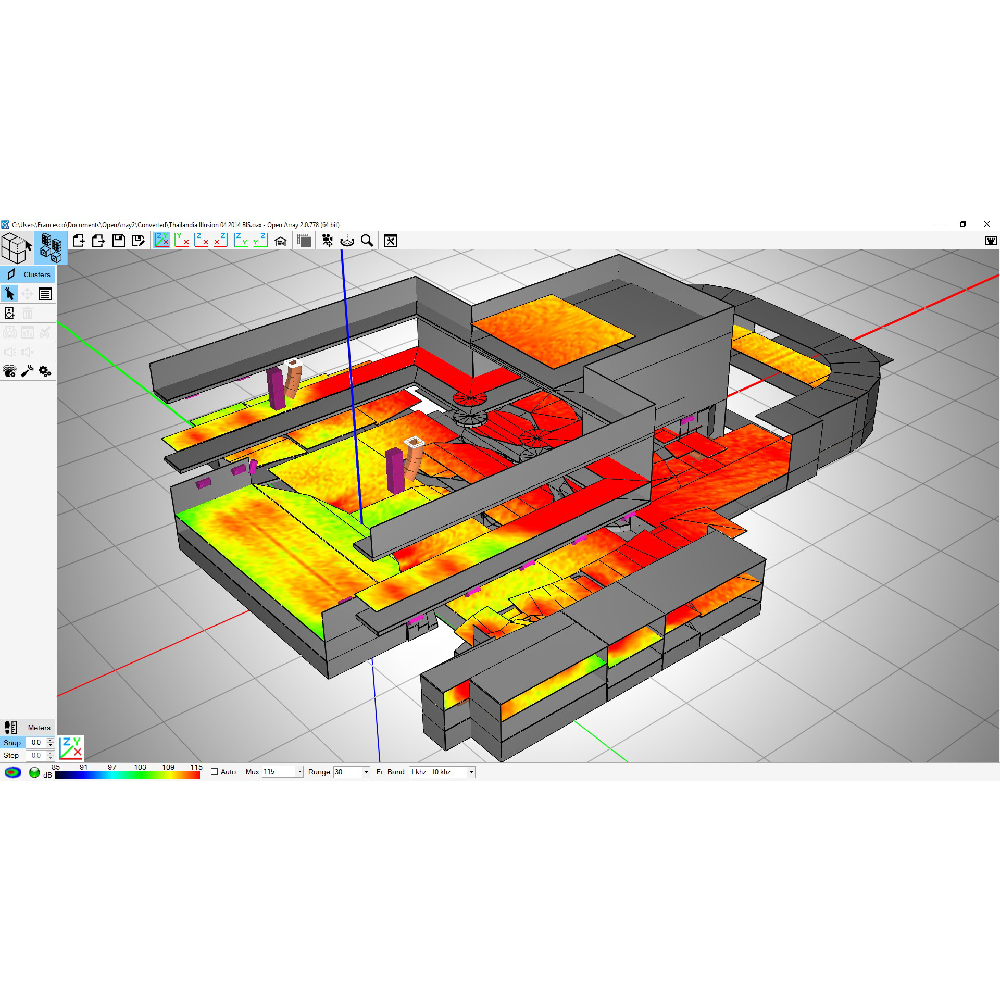Select the arrow pointer selection tool

(x=9, y=293)
